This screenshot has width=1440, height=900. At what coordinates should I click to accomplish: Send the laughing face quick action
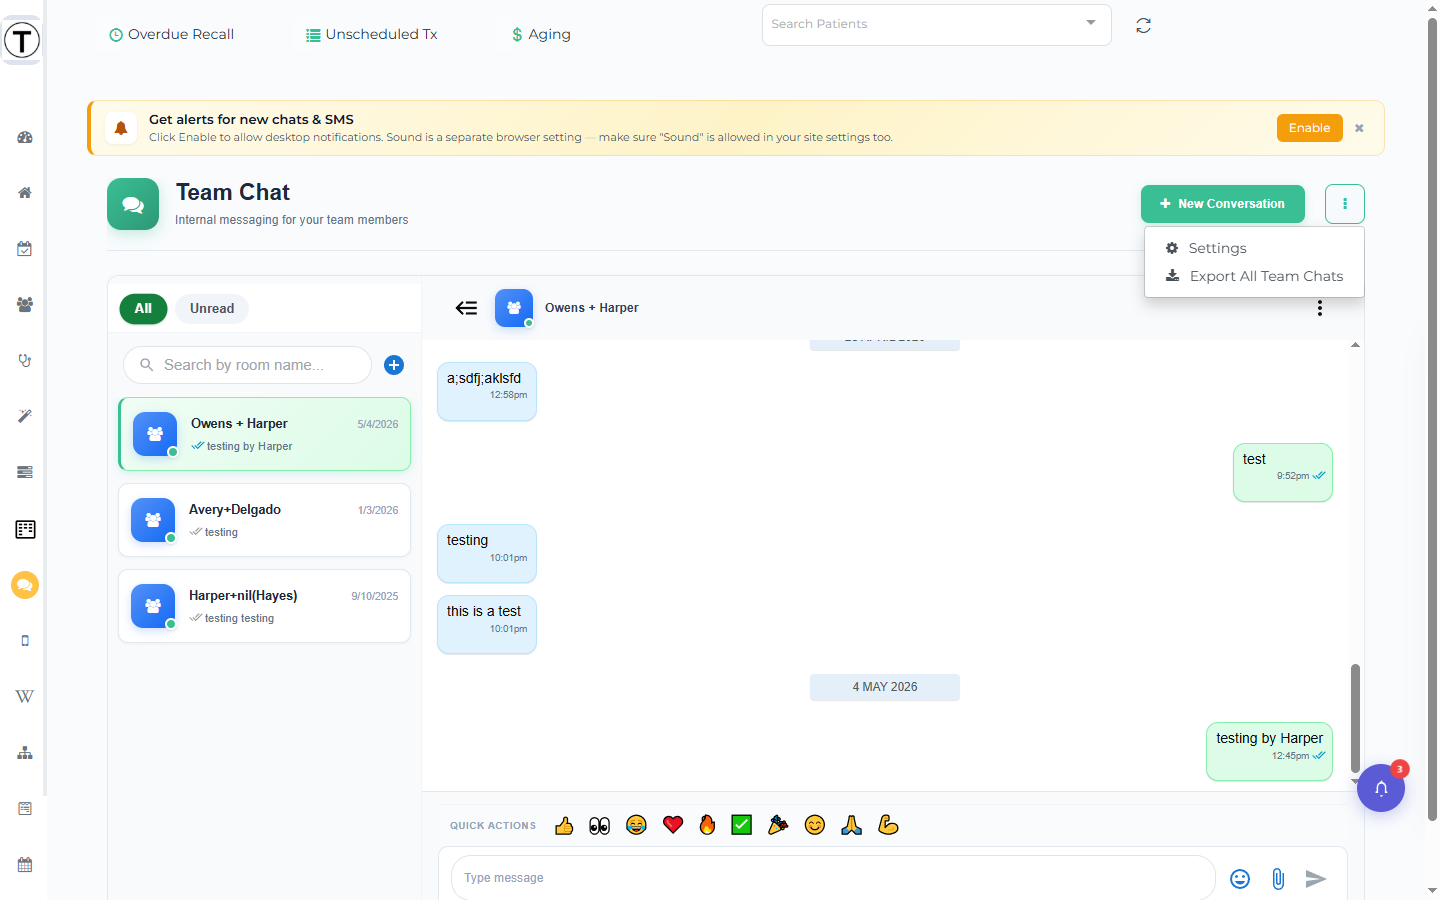pos(636,825)
